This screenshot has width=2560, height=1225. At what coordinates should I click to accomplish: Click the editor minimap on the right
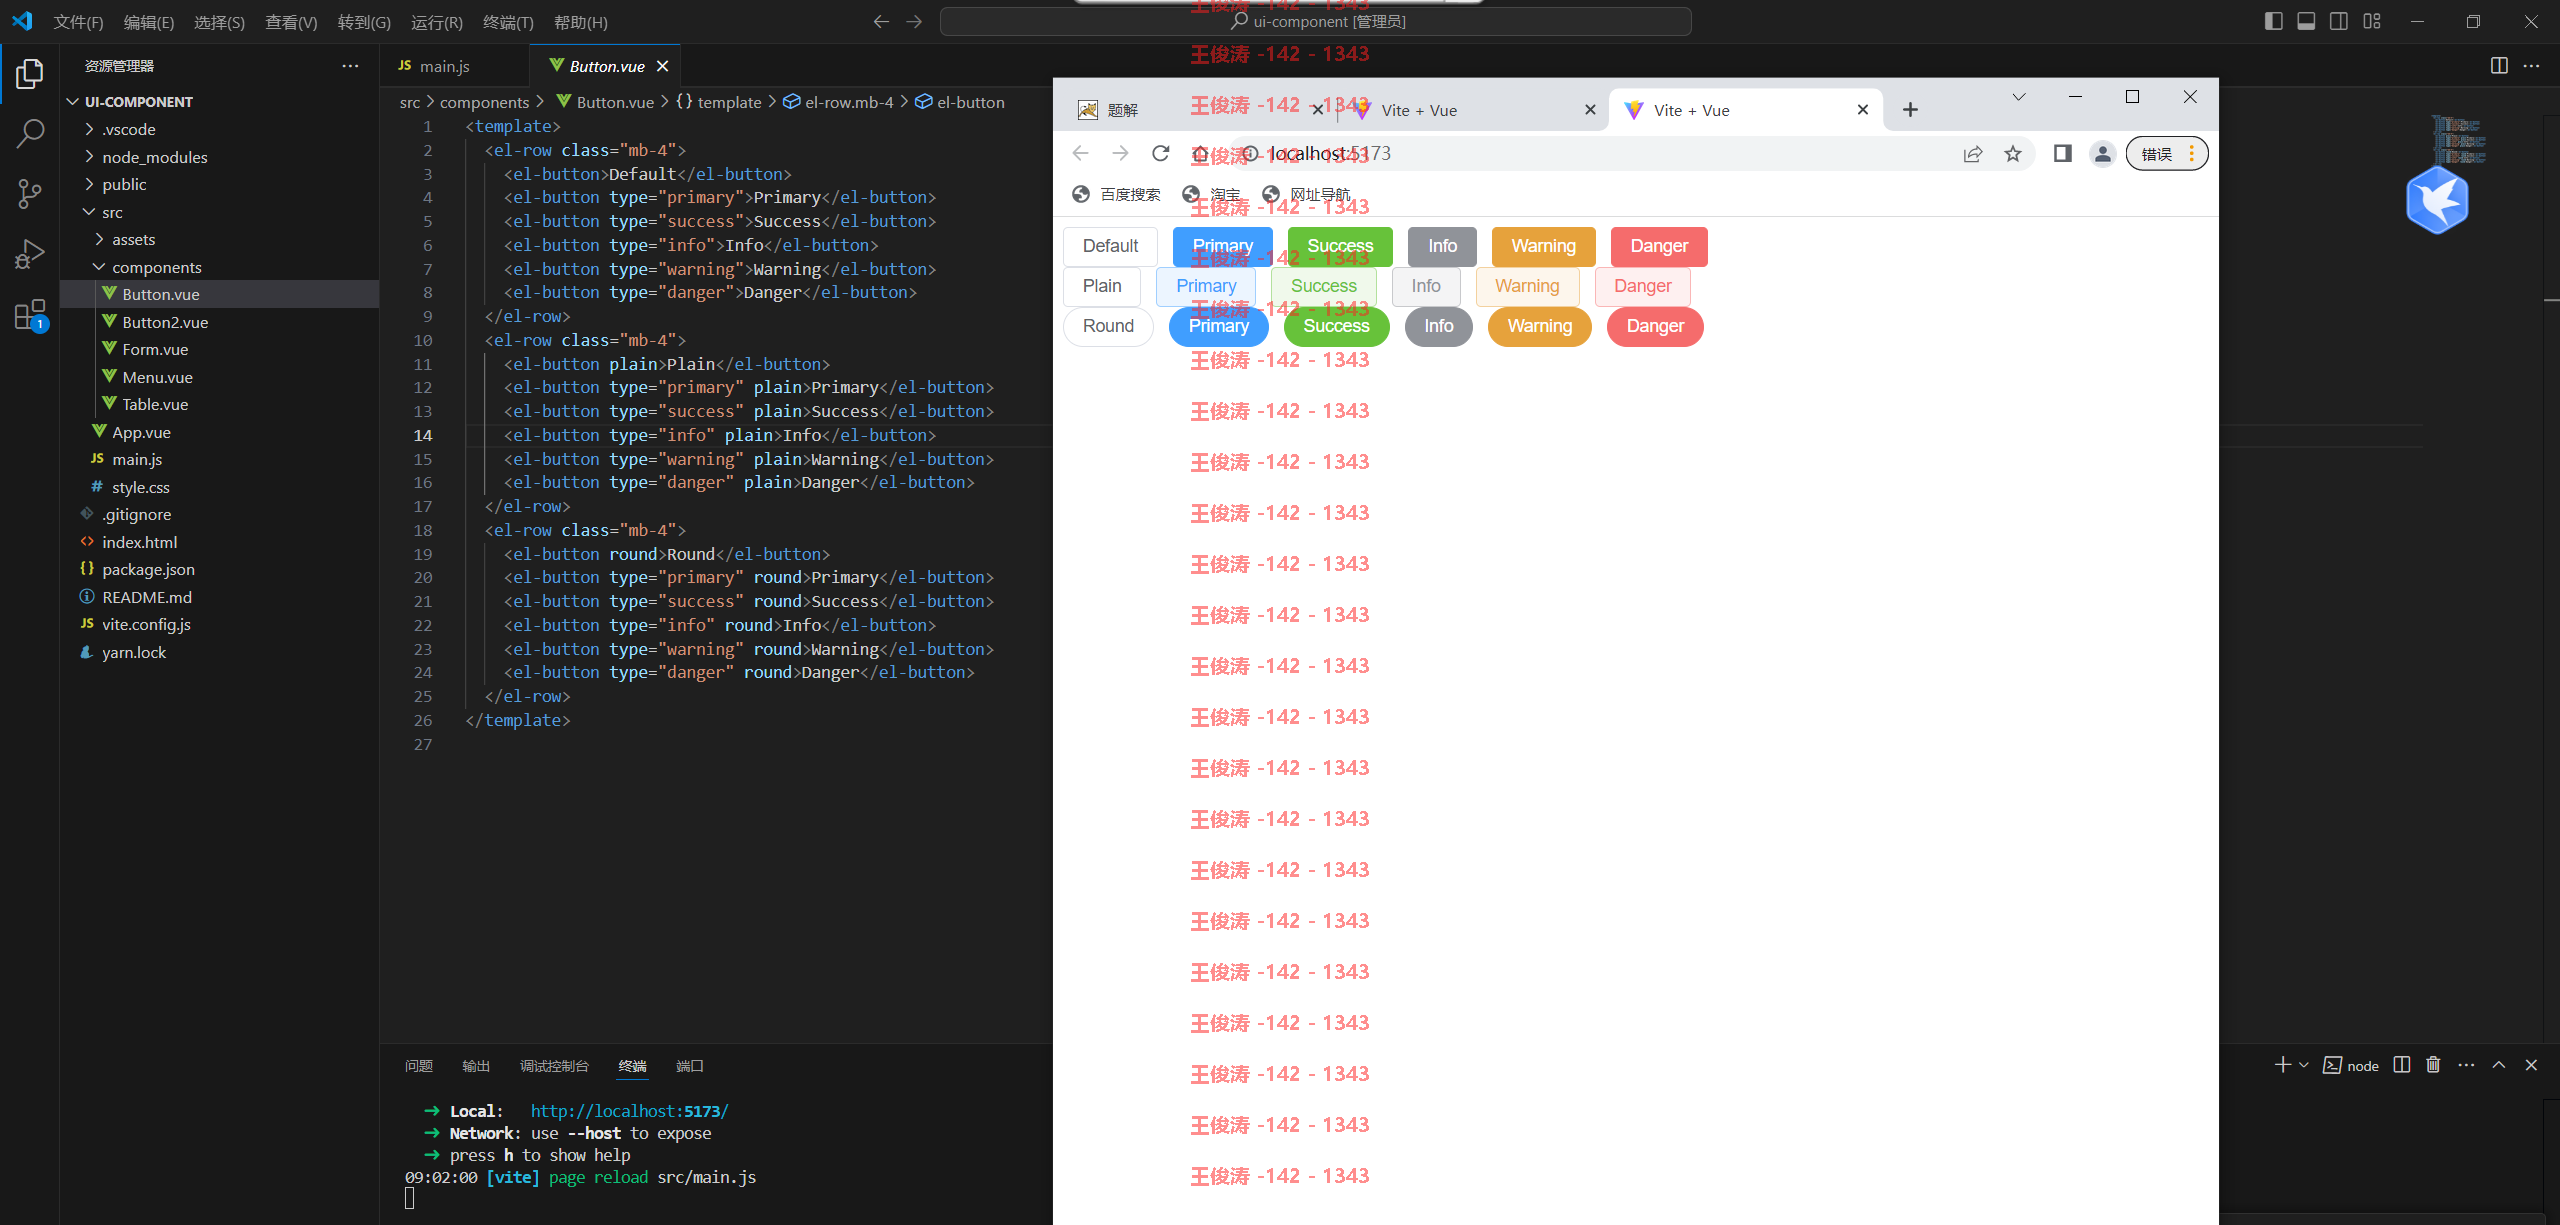coord(2459,140)
